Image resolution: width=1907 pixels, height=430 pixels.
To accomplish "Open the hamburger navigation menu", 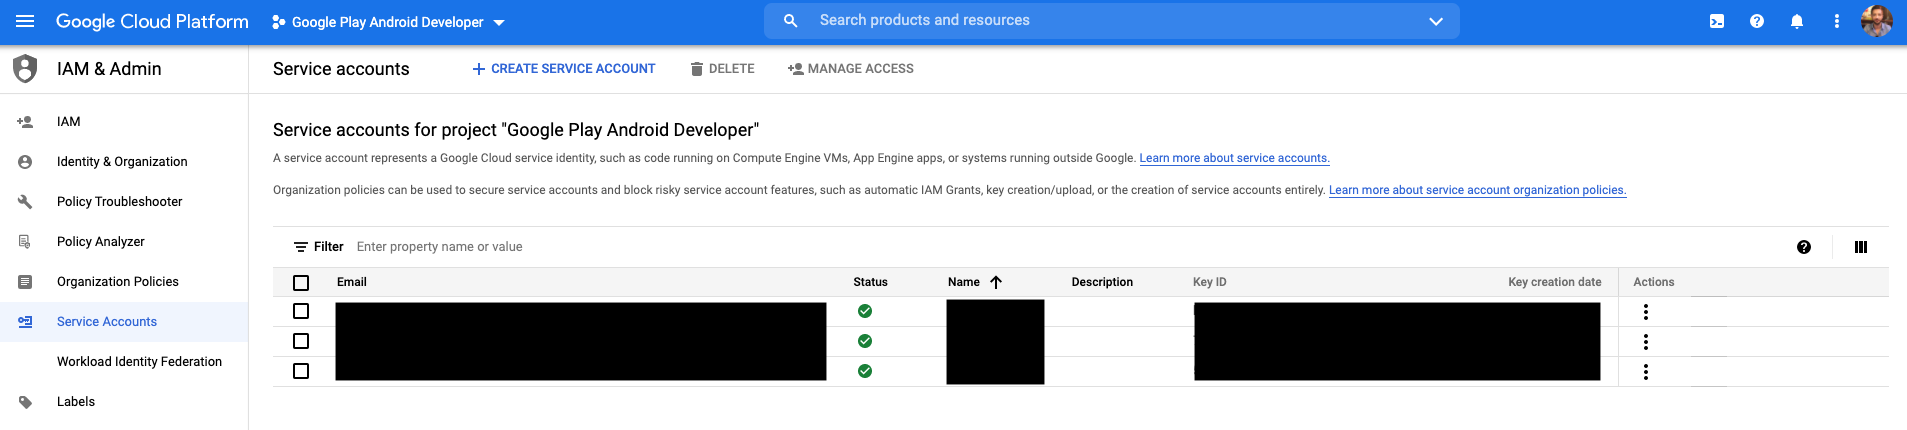I will 25,21.
